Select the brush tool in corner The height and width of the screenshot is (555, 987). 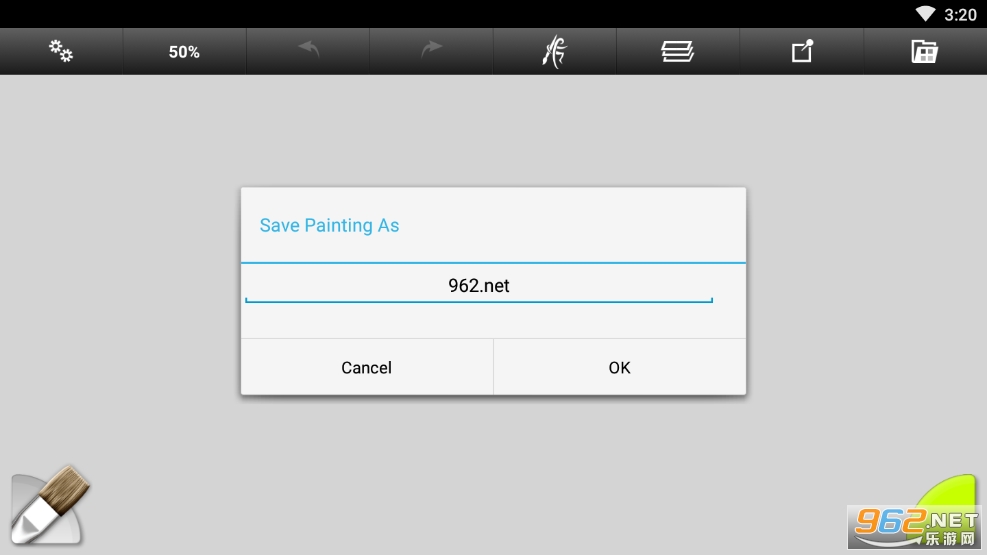coord(48,506)
